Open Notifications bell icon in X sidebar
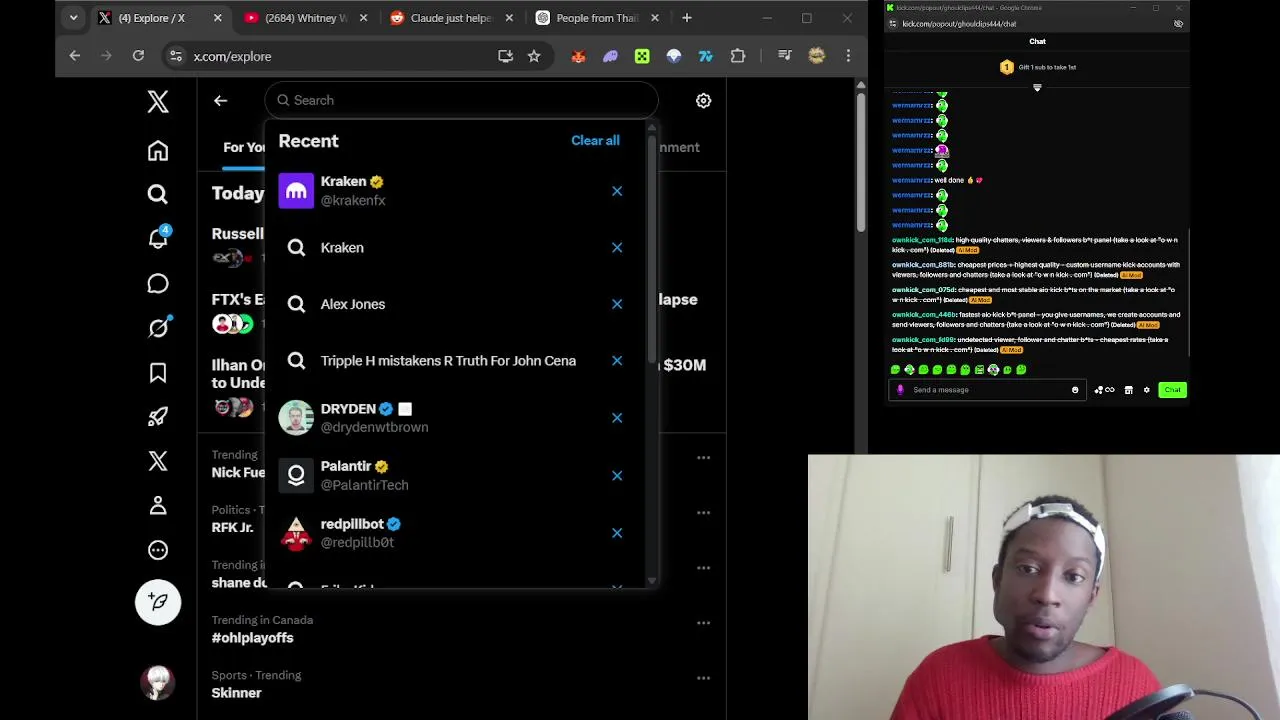 [x=158, y=239]
